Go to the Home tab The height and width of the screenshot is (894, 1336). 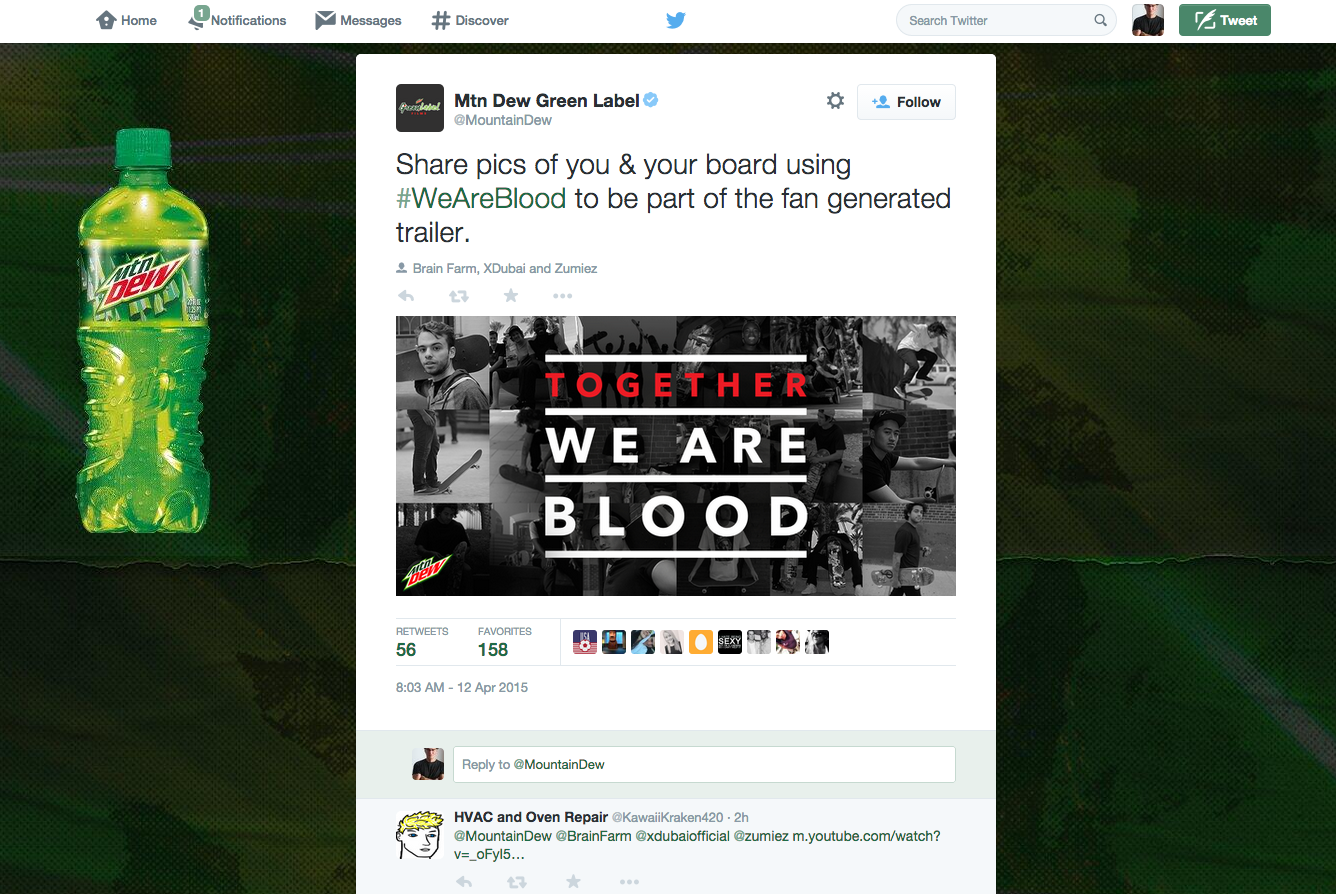click(126, 20)
